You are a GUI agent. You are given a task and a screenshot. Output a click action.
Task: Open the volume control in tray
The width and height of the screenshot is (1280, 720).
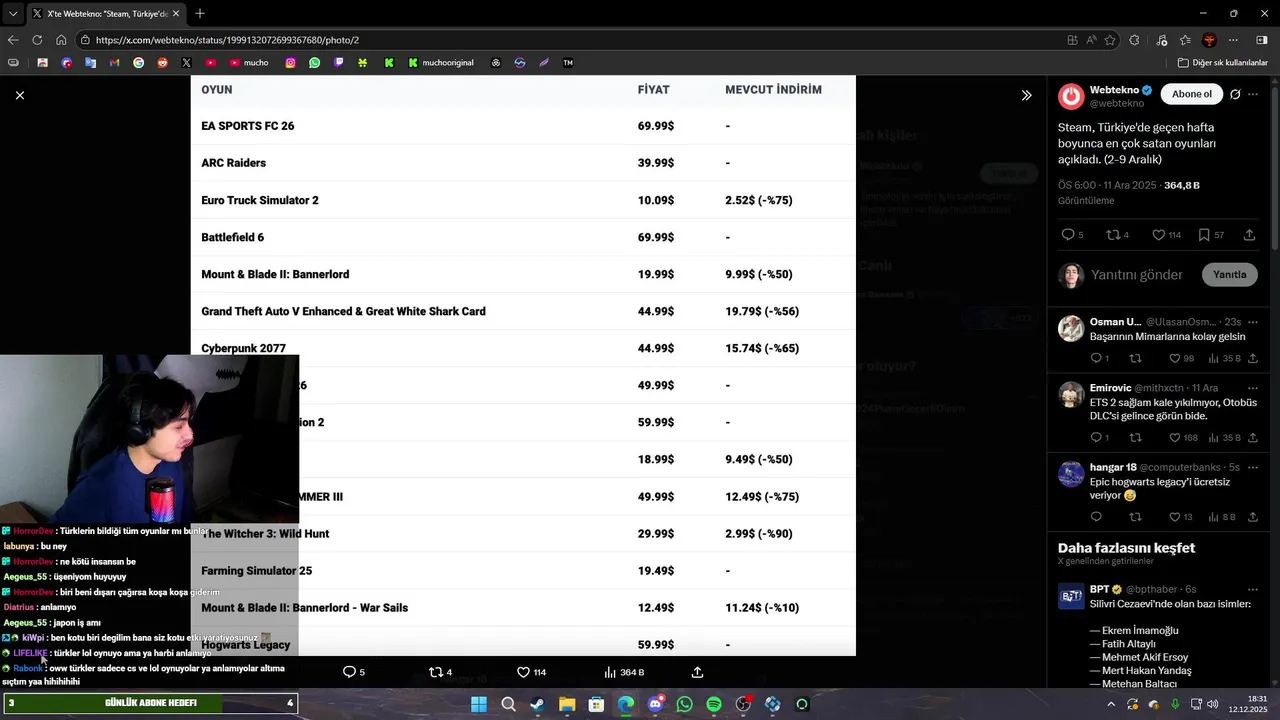pos(1213,704)
